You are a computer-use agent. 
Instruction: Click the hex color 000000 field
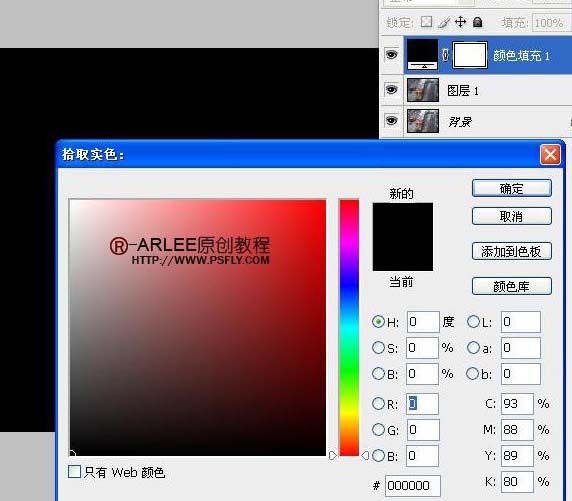pos(413,486)
